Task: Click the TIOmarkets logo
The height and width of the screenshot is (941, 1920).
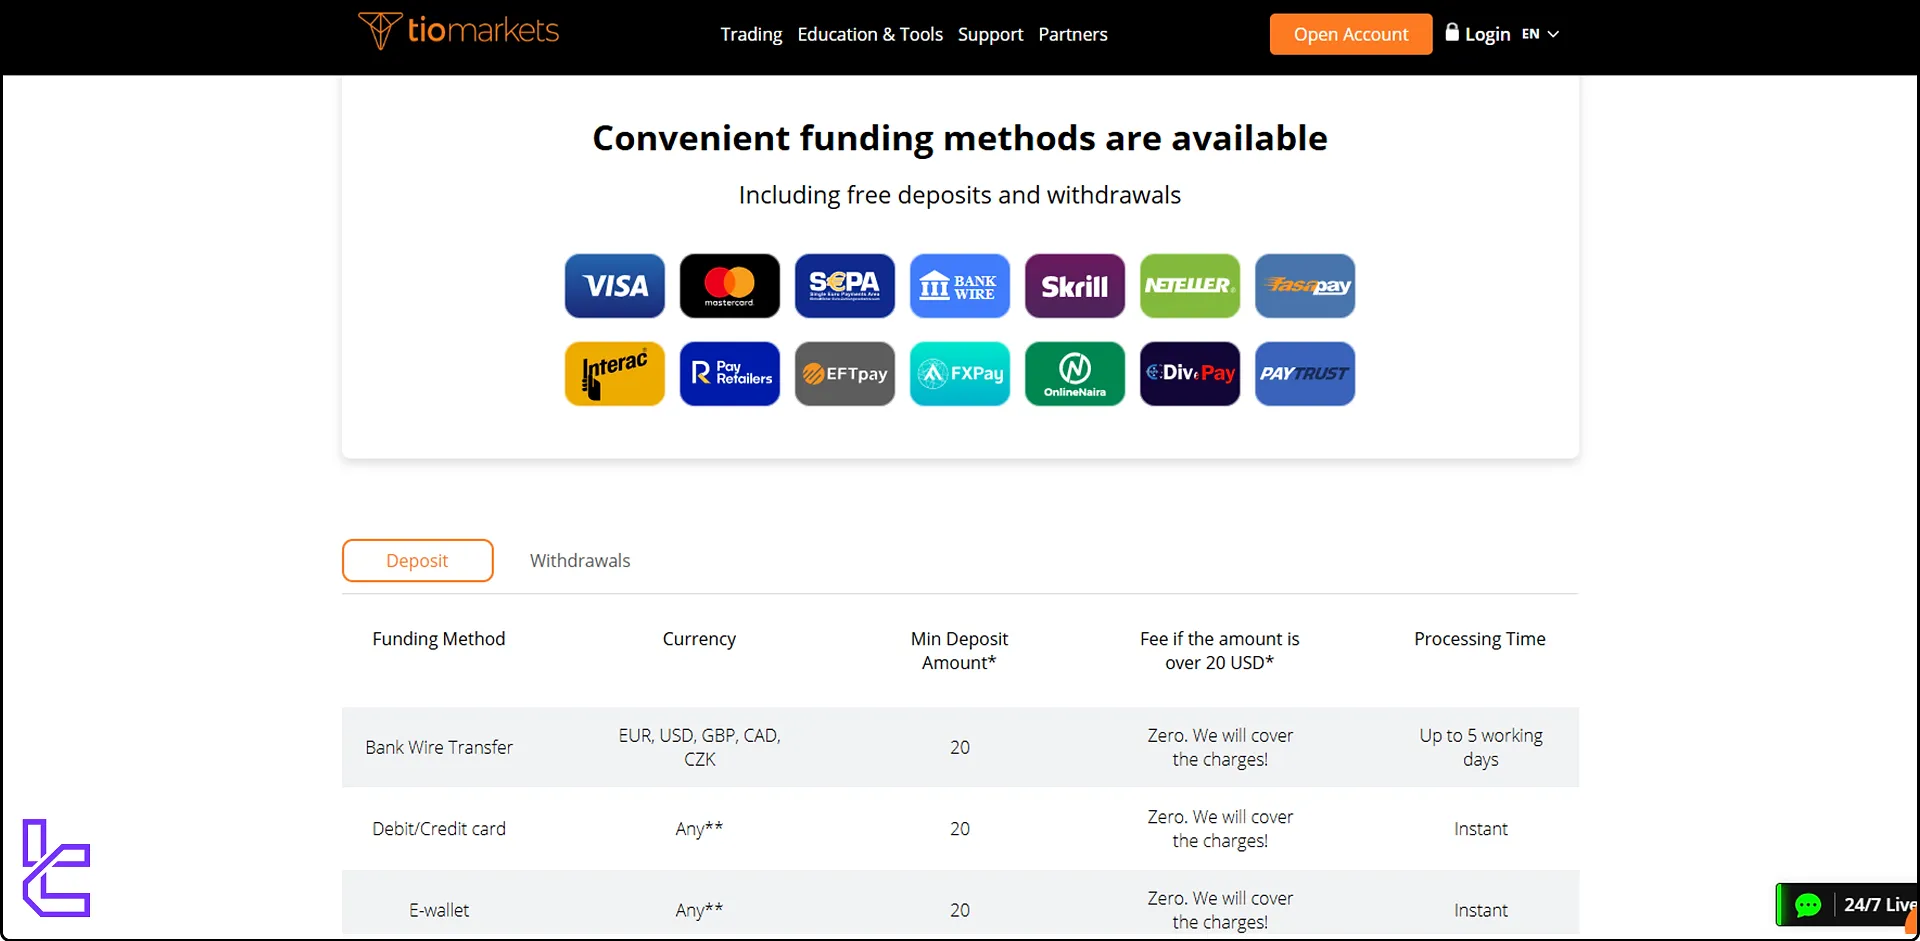Action: (x=459, y=31)
